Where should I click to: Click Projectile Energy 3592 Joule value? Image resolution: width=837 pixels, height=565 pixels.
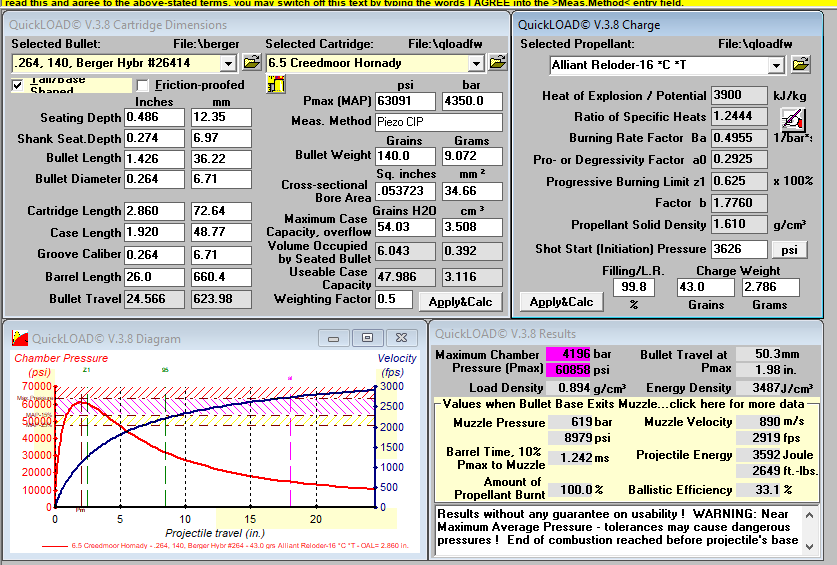pyautogui.click(x=759, y=455)
